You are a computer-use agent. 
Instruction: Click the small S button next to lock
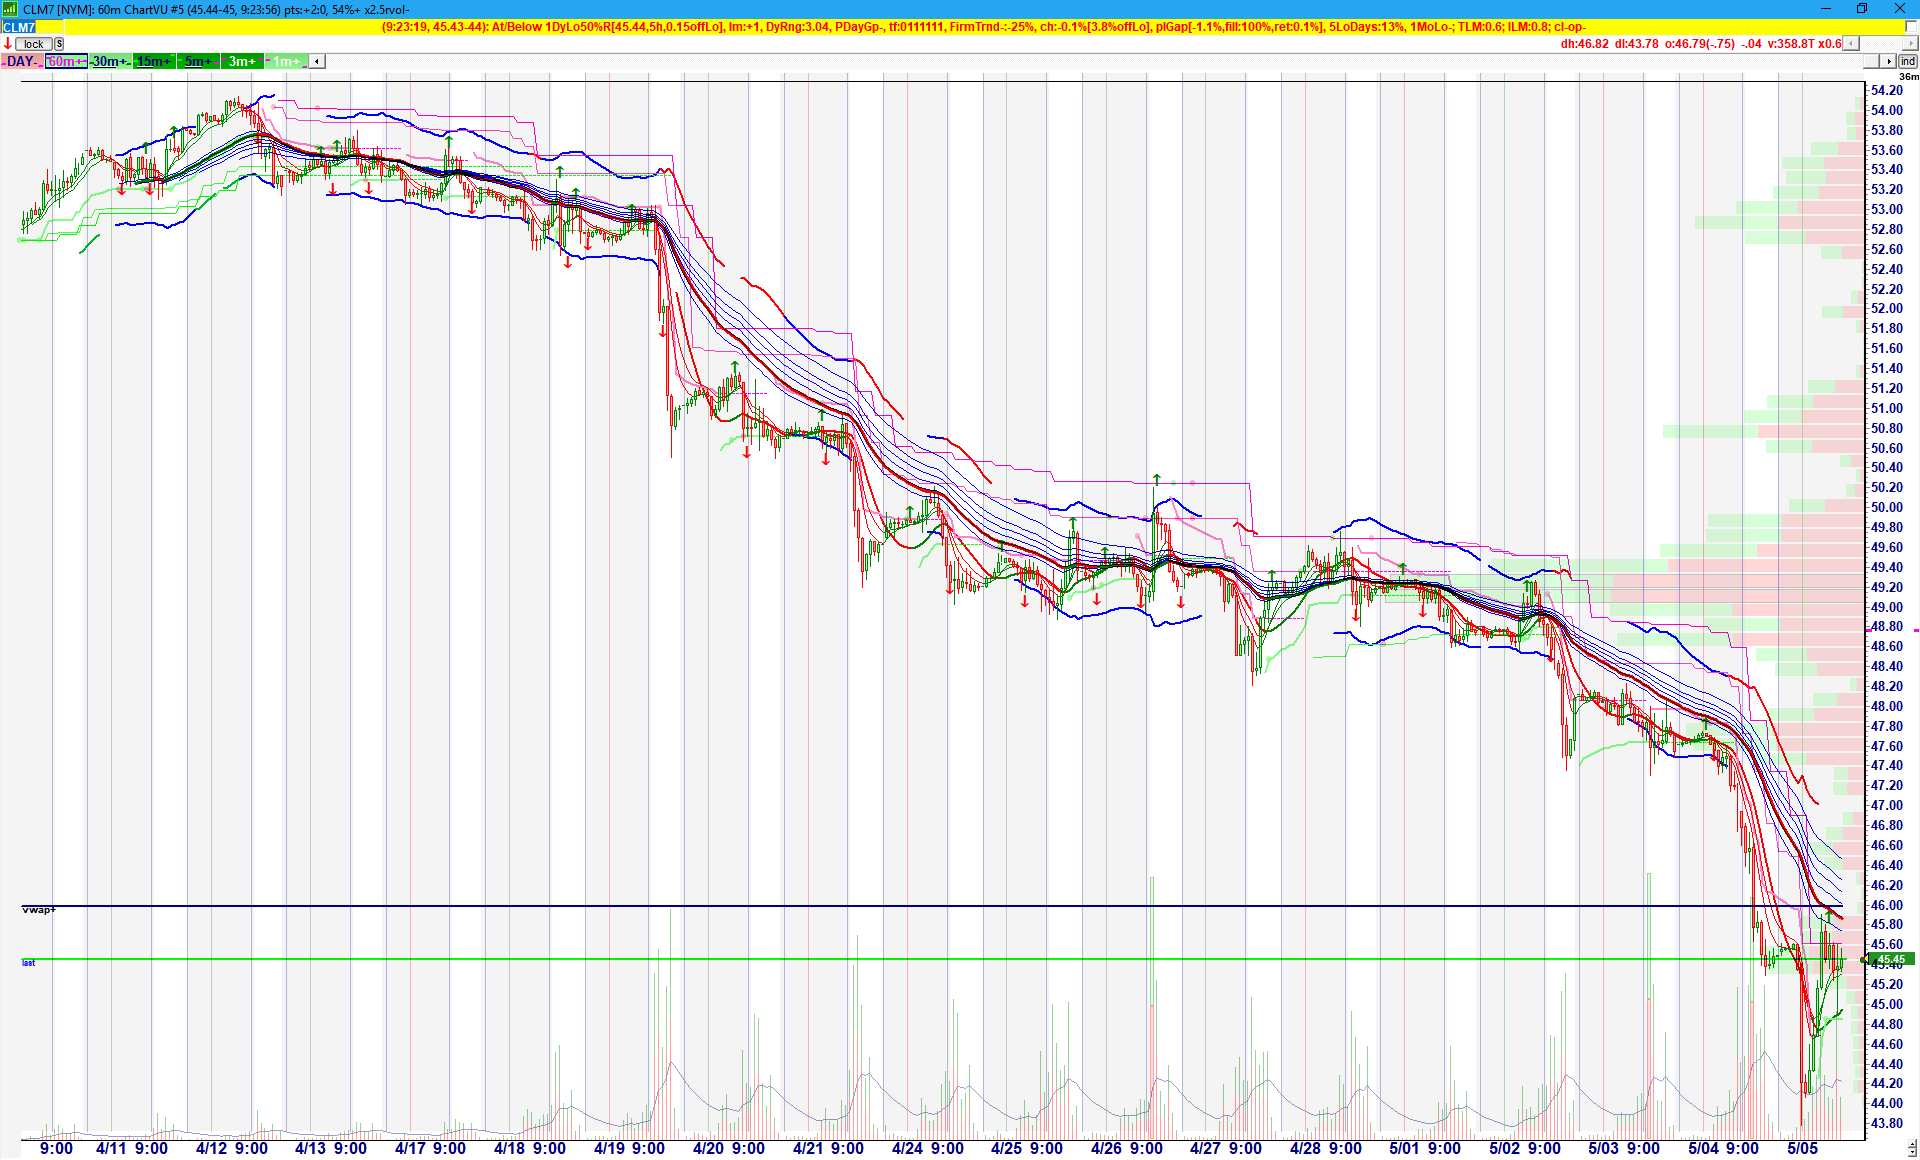[x=59, y=44]
